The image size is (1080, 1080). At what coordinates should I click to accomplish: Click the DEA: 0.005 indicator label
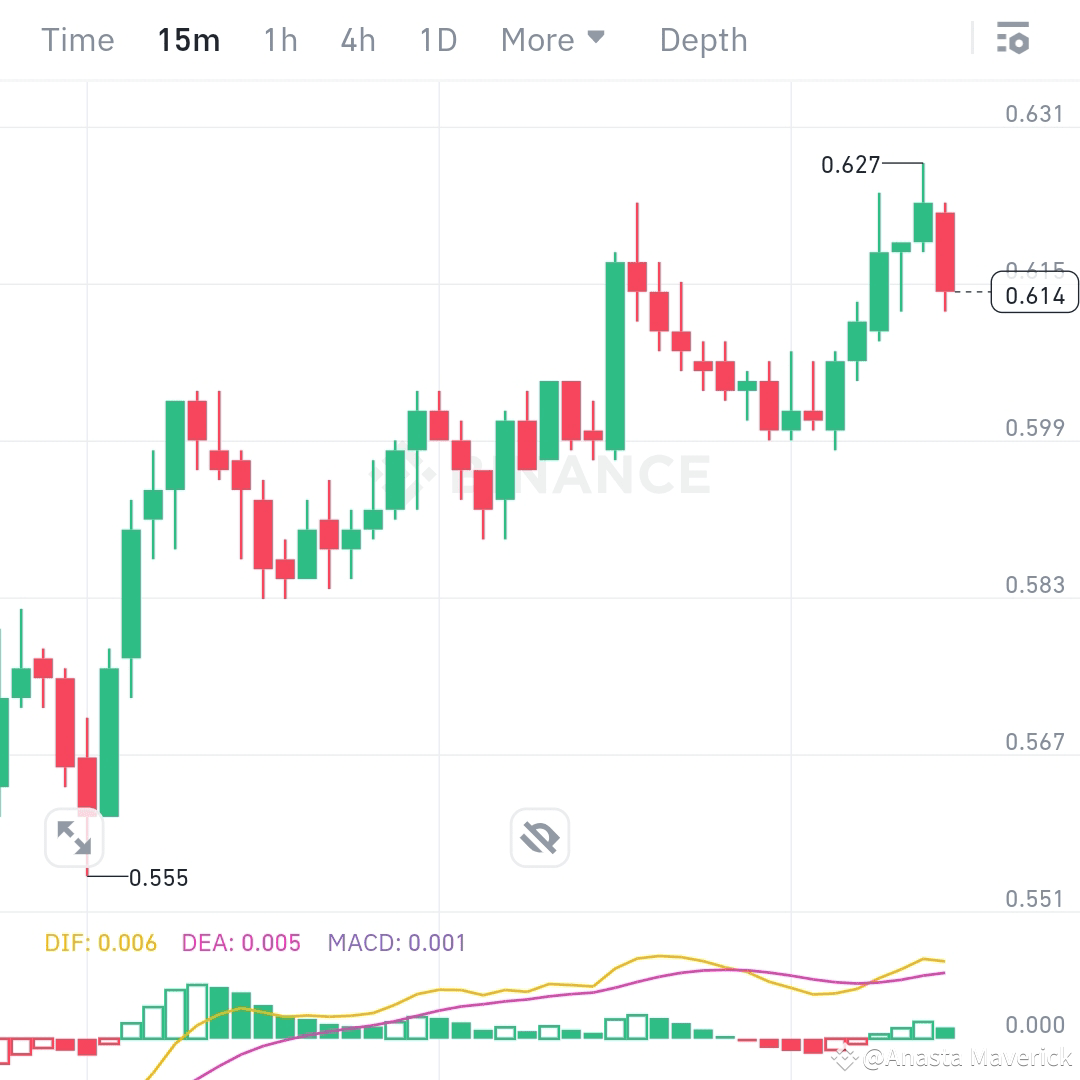click(240, 942)
